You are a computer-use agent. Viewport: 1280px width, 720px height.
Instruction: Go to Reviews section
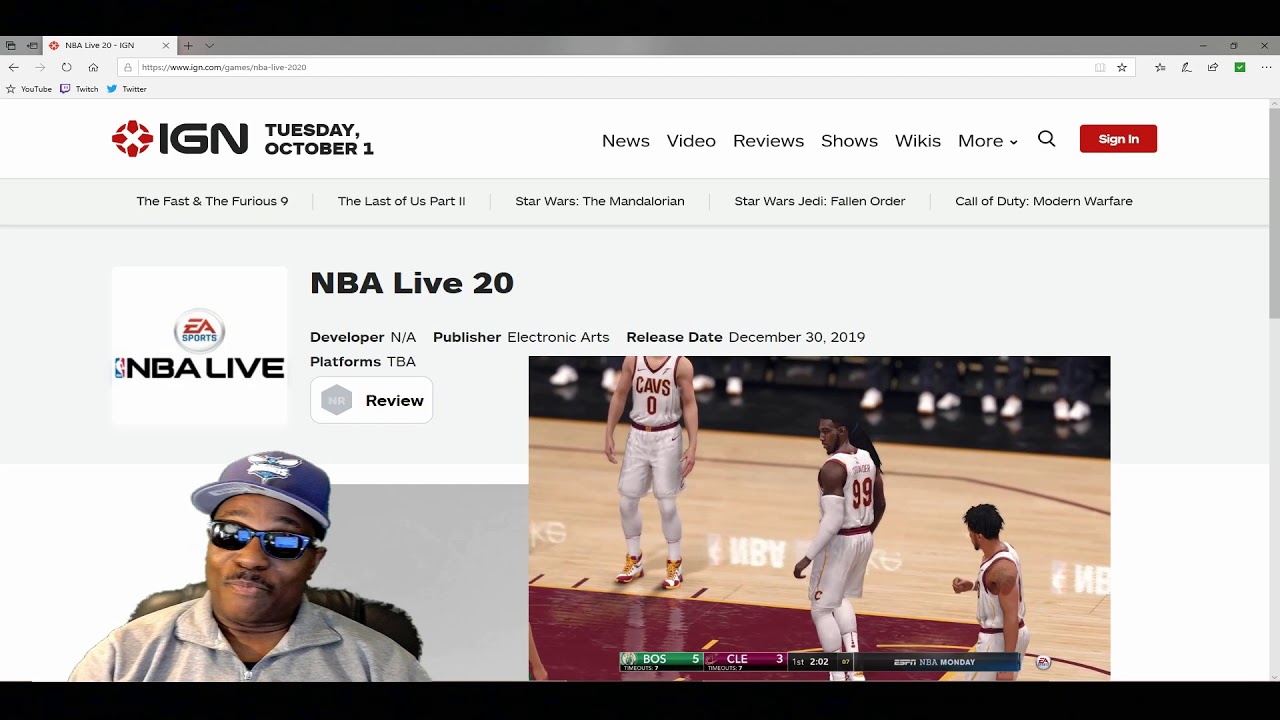click(x=768, y=141)
